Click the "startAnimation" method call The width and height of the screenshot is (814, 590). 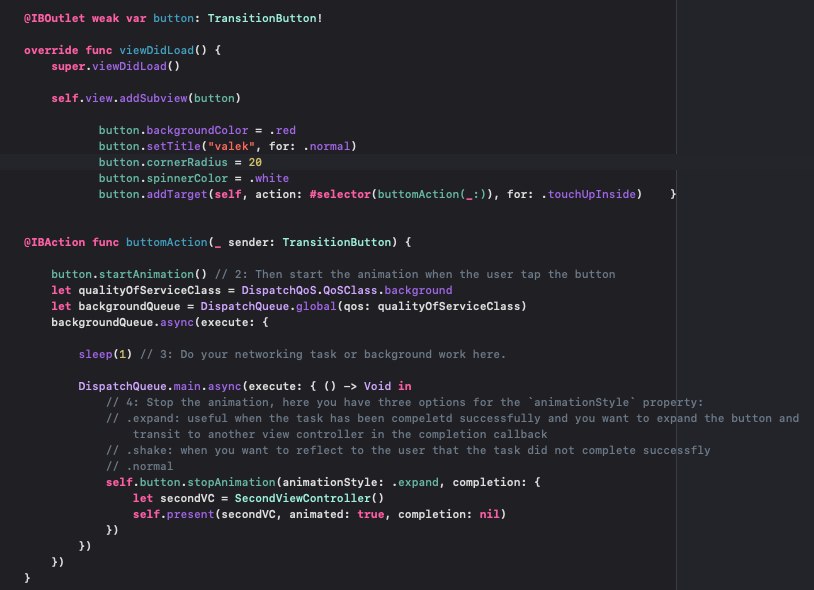146,275
